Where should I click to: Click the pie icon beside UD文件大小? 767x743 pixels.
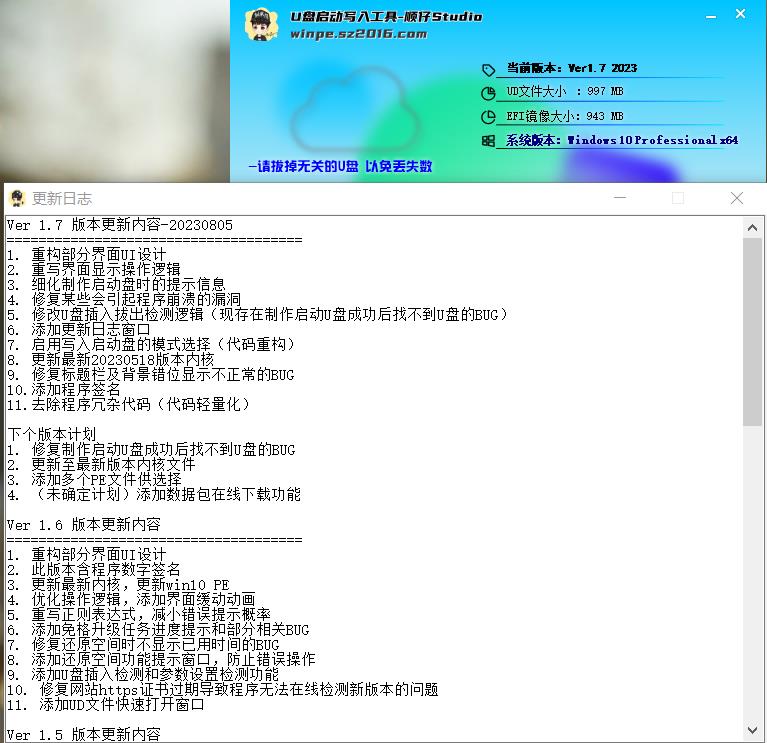[x=488, y=93]
